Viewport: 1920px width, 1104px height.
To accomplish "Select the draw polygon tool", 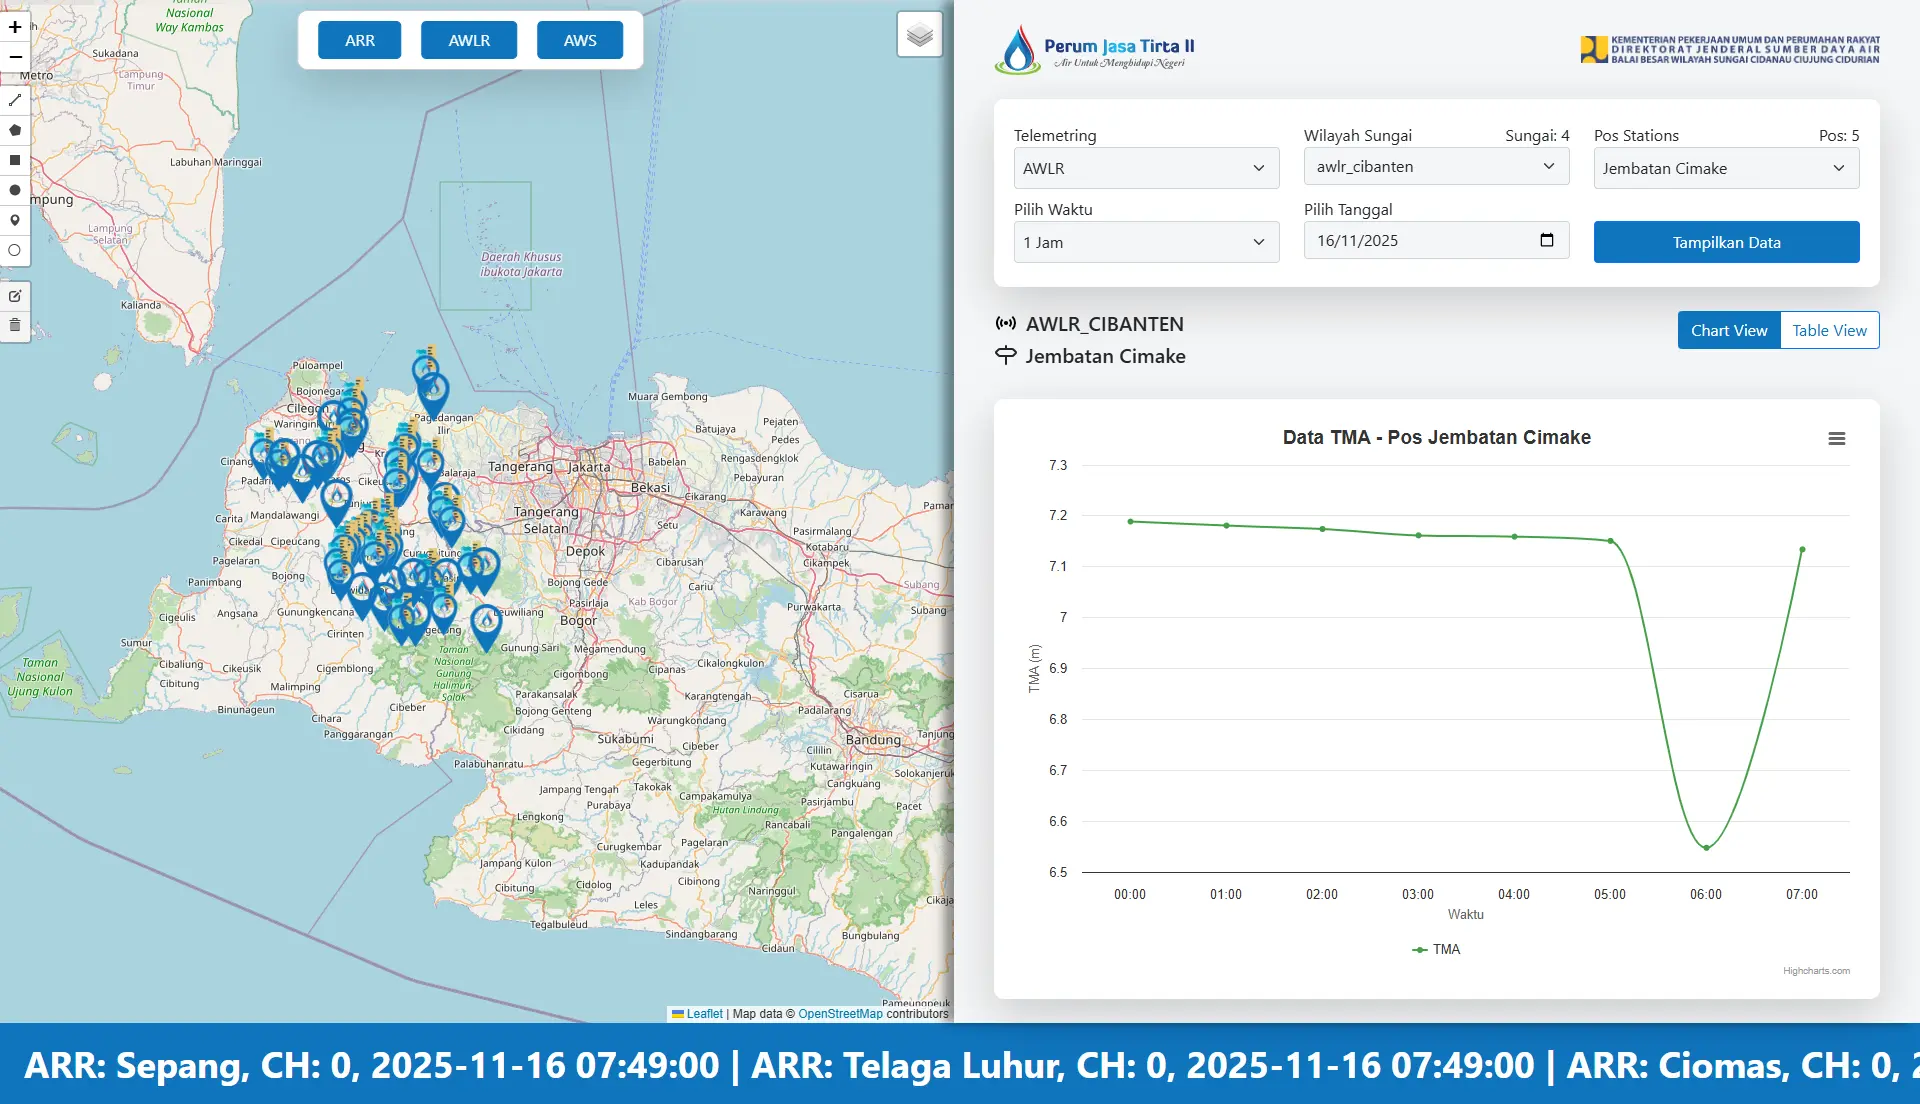I will pyautogui.click(x=15, y=130).
